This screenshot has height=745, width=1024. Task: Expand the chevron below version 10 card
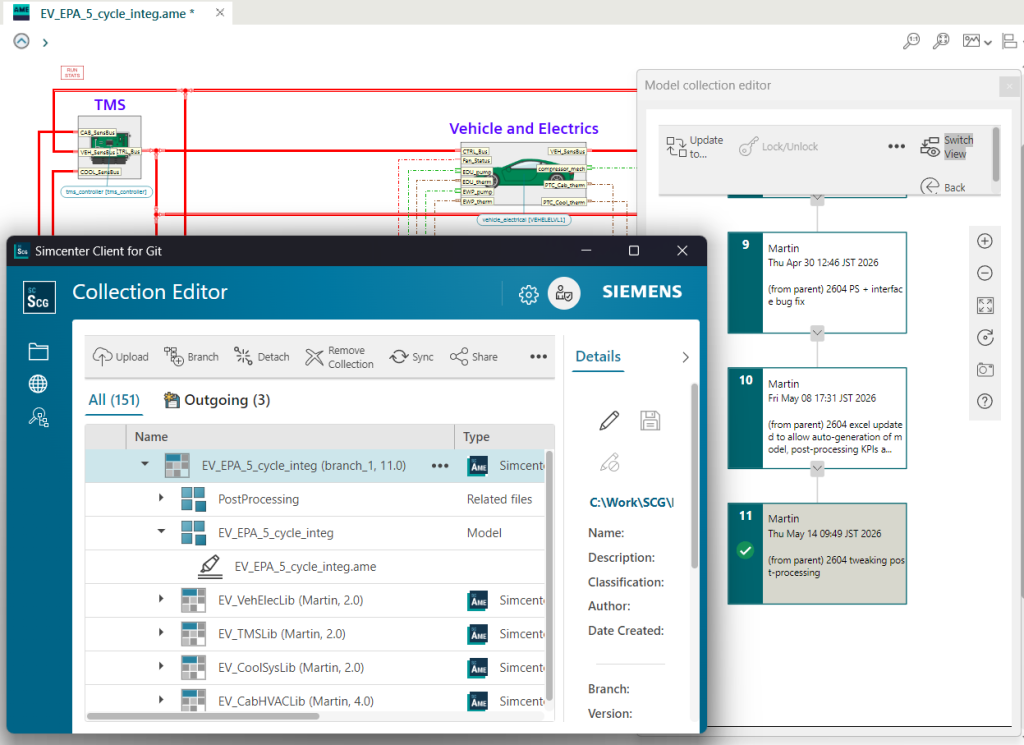[x=817, y=468]
